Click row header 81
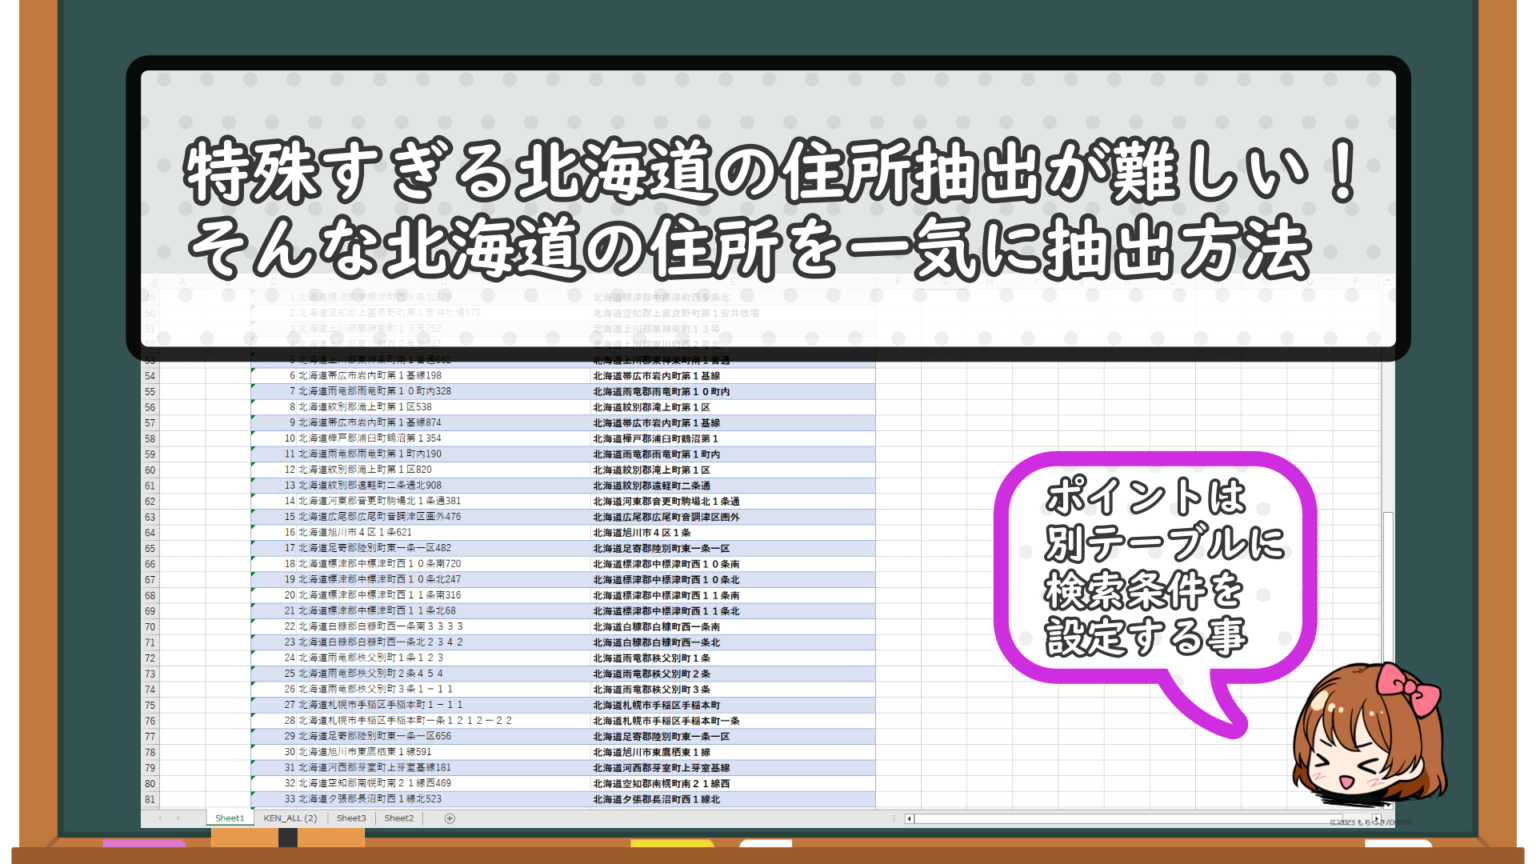Screen dimensions: 1536x864 tap(150, 799)
